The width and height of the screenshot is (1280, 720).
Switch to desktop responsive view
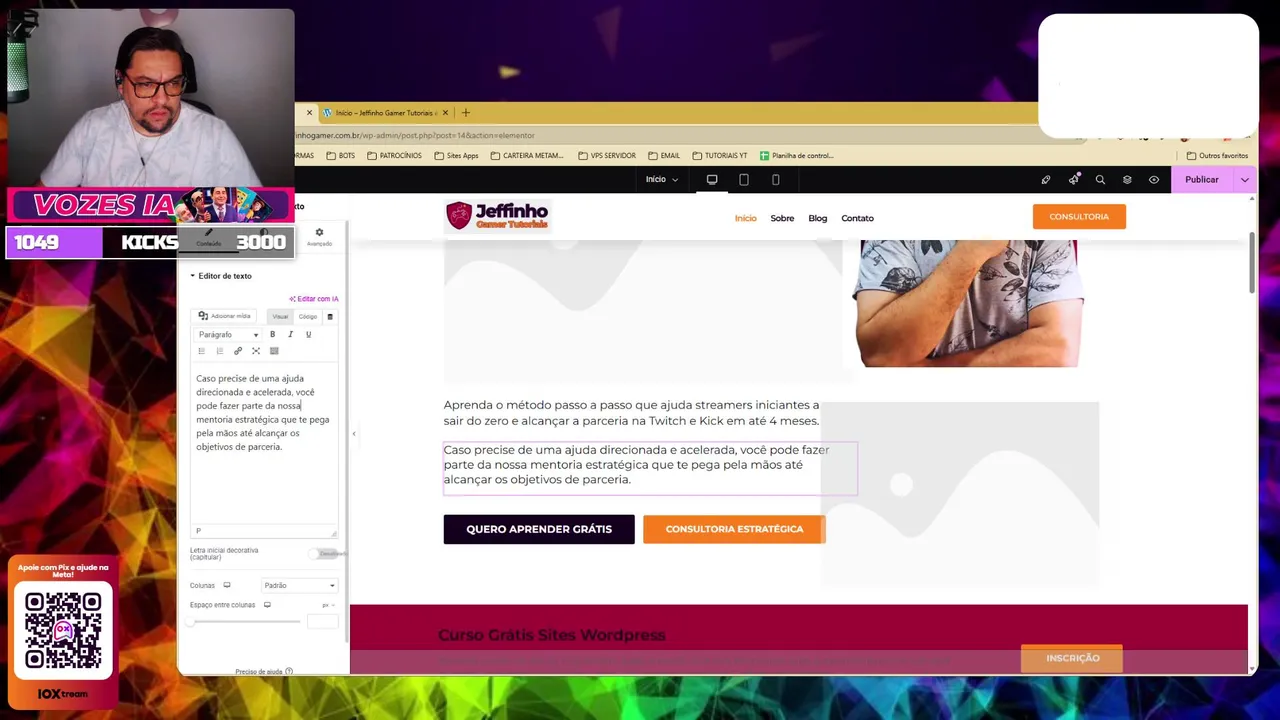pos(712,180)
